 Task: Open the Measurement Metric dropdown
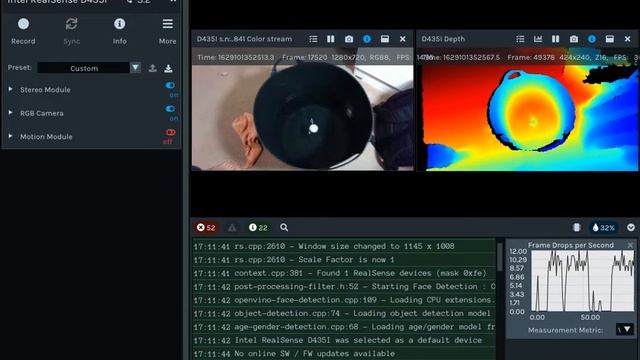point(625,329)
